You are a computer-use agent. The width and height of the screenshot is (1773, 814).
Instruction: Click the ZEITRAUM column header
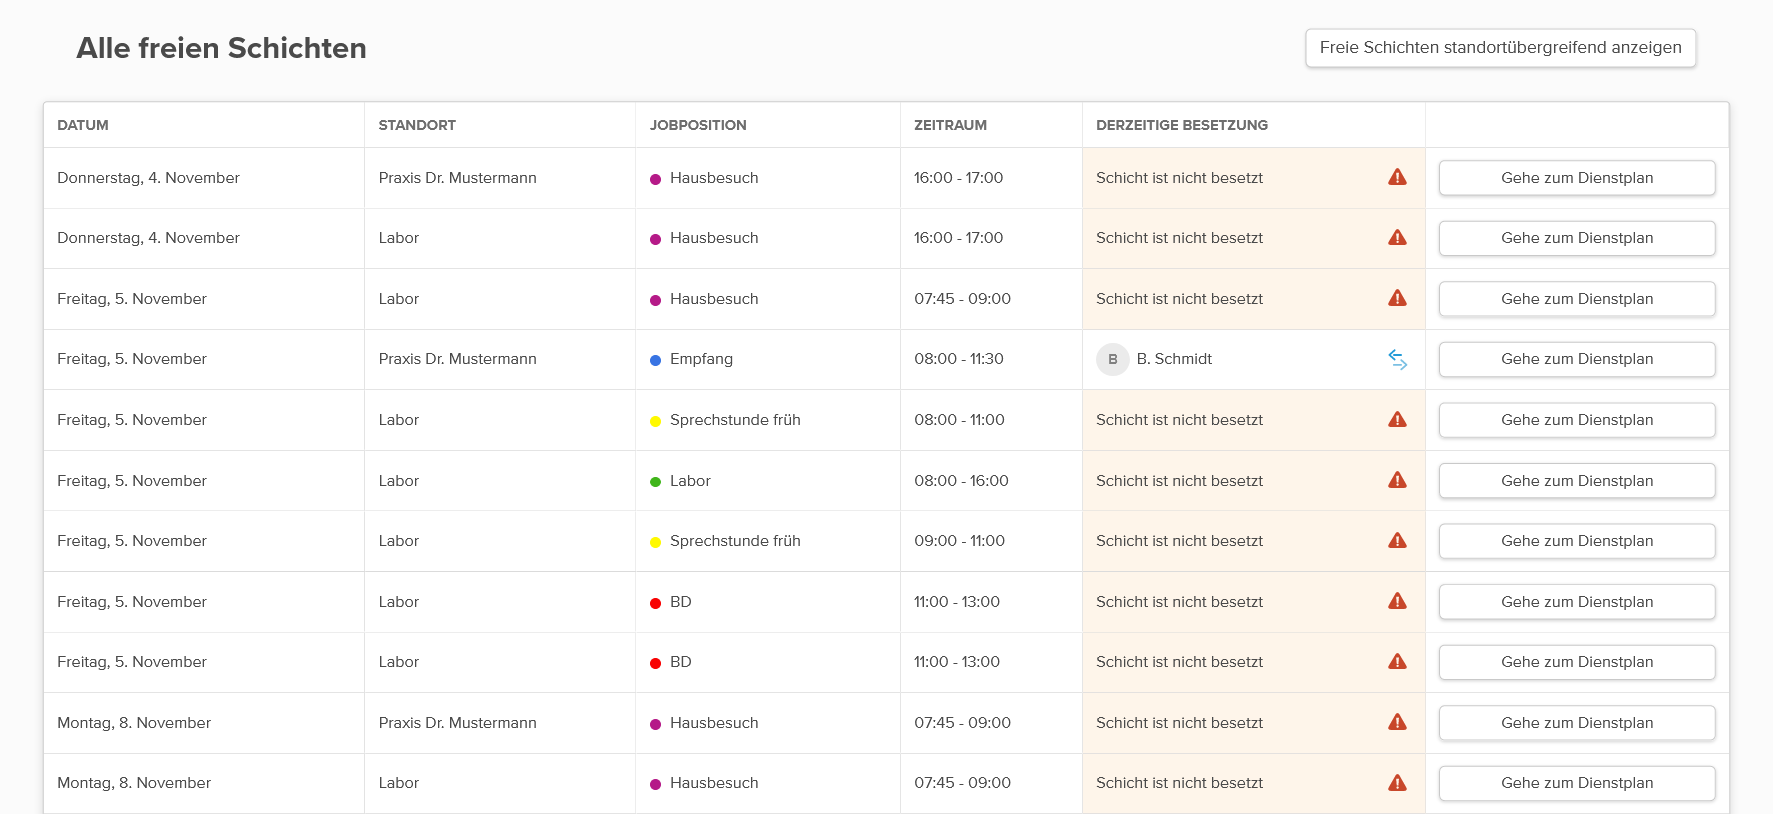point(950,125)
